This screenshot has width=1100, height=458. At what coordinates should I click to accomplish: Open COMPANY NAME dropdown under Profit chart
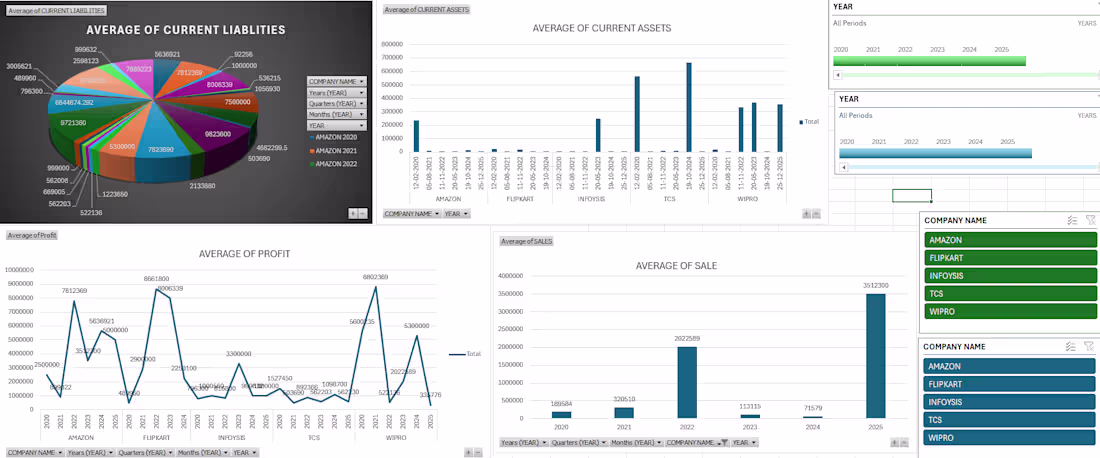(x=34, y=452)
